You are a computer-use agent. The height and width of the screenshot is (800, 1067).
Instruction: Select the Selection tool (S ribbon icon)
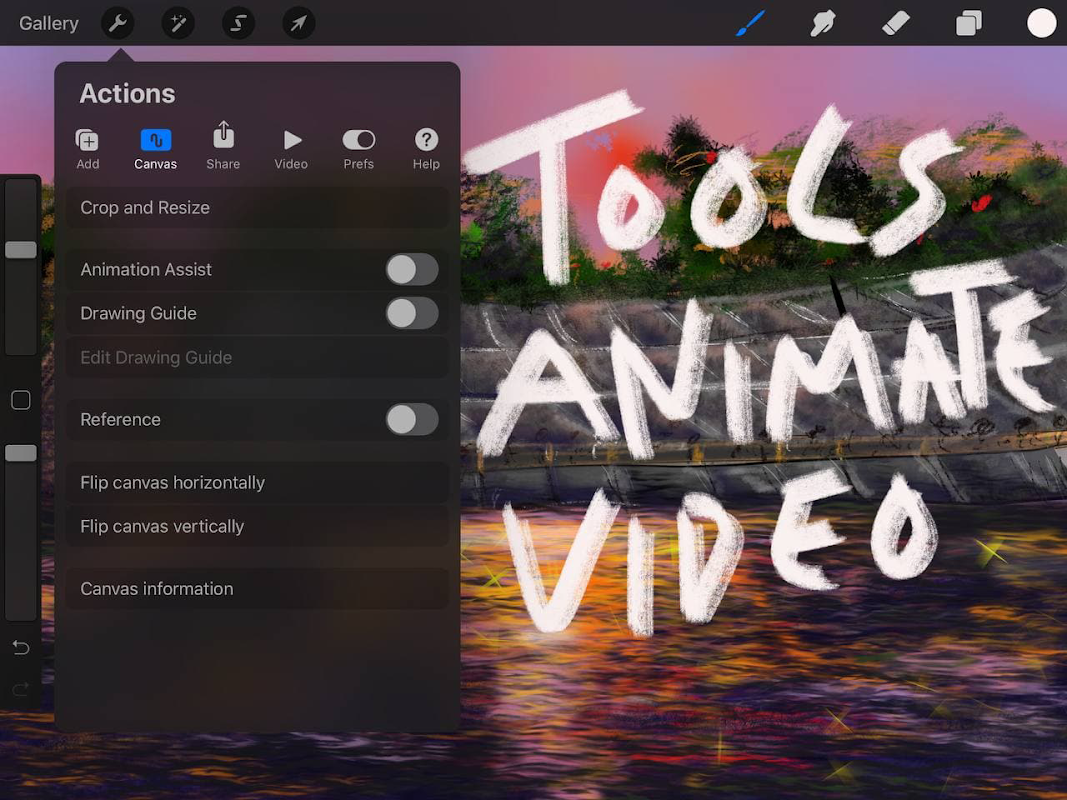tap(239, 23)
